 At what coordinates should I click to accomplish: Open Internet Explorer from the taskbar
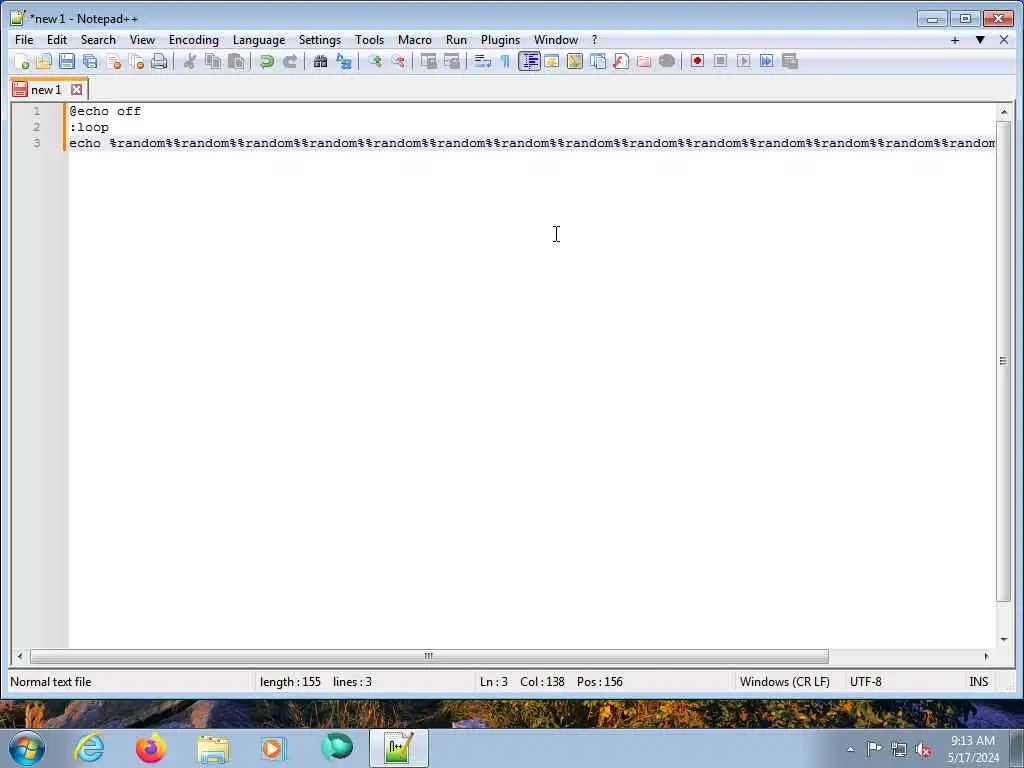[x=89, y=748]
